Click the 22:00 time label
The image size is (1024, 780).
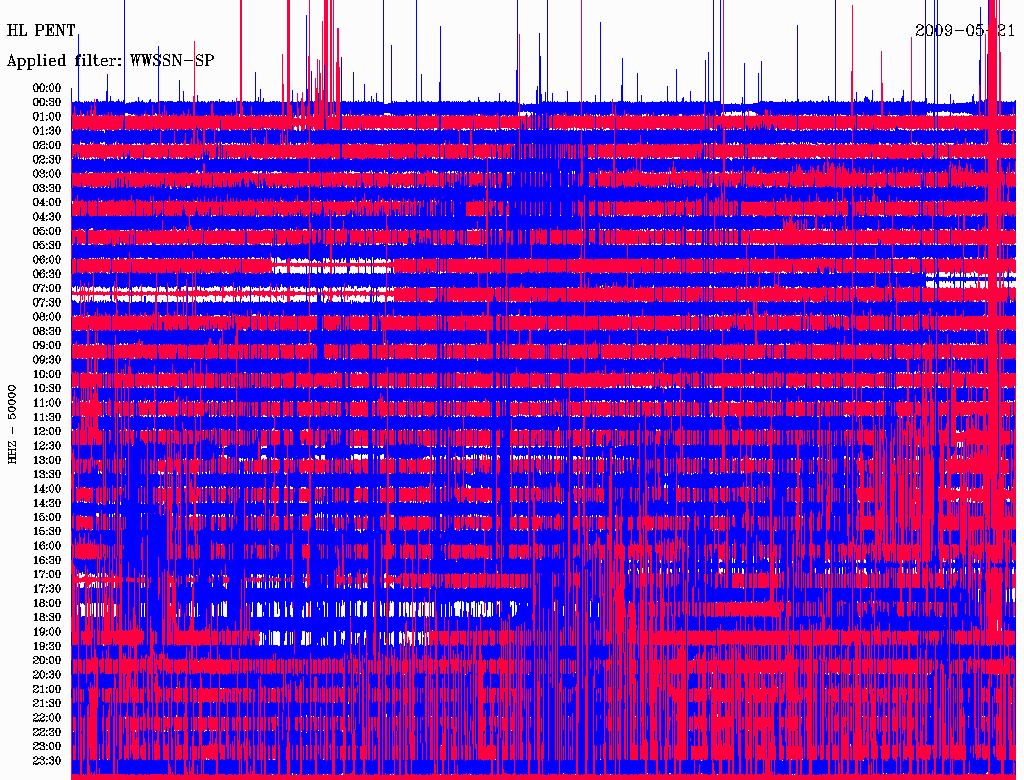(47, 718)
